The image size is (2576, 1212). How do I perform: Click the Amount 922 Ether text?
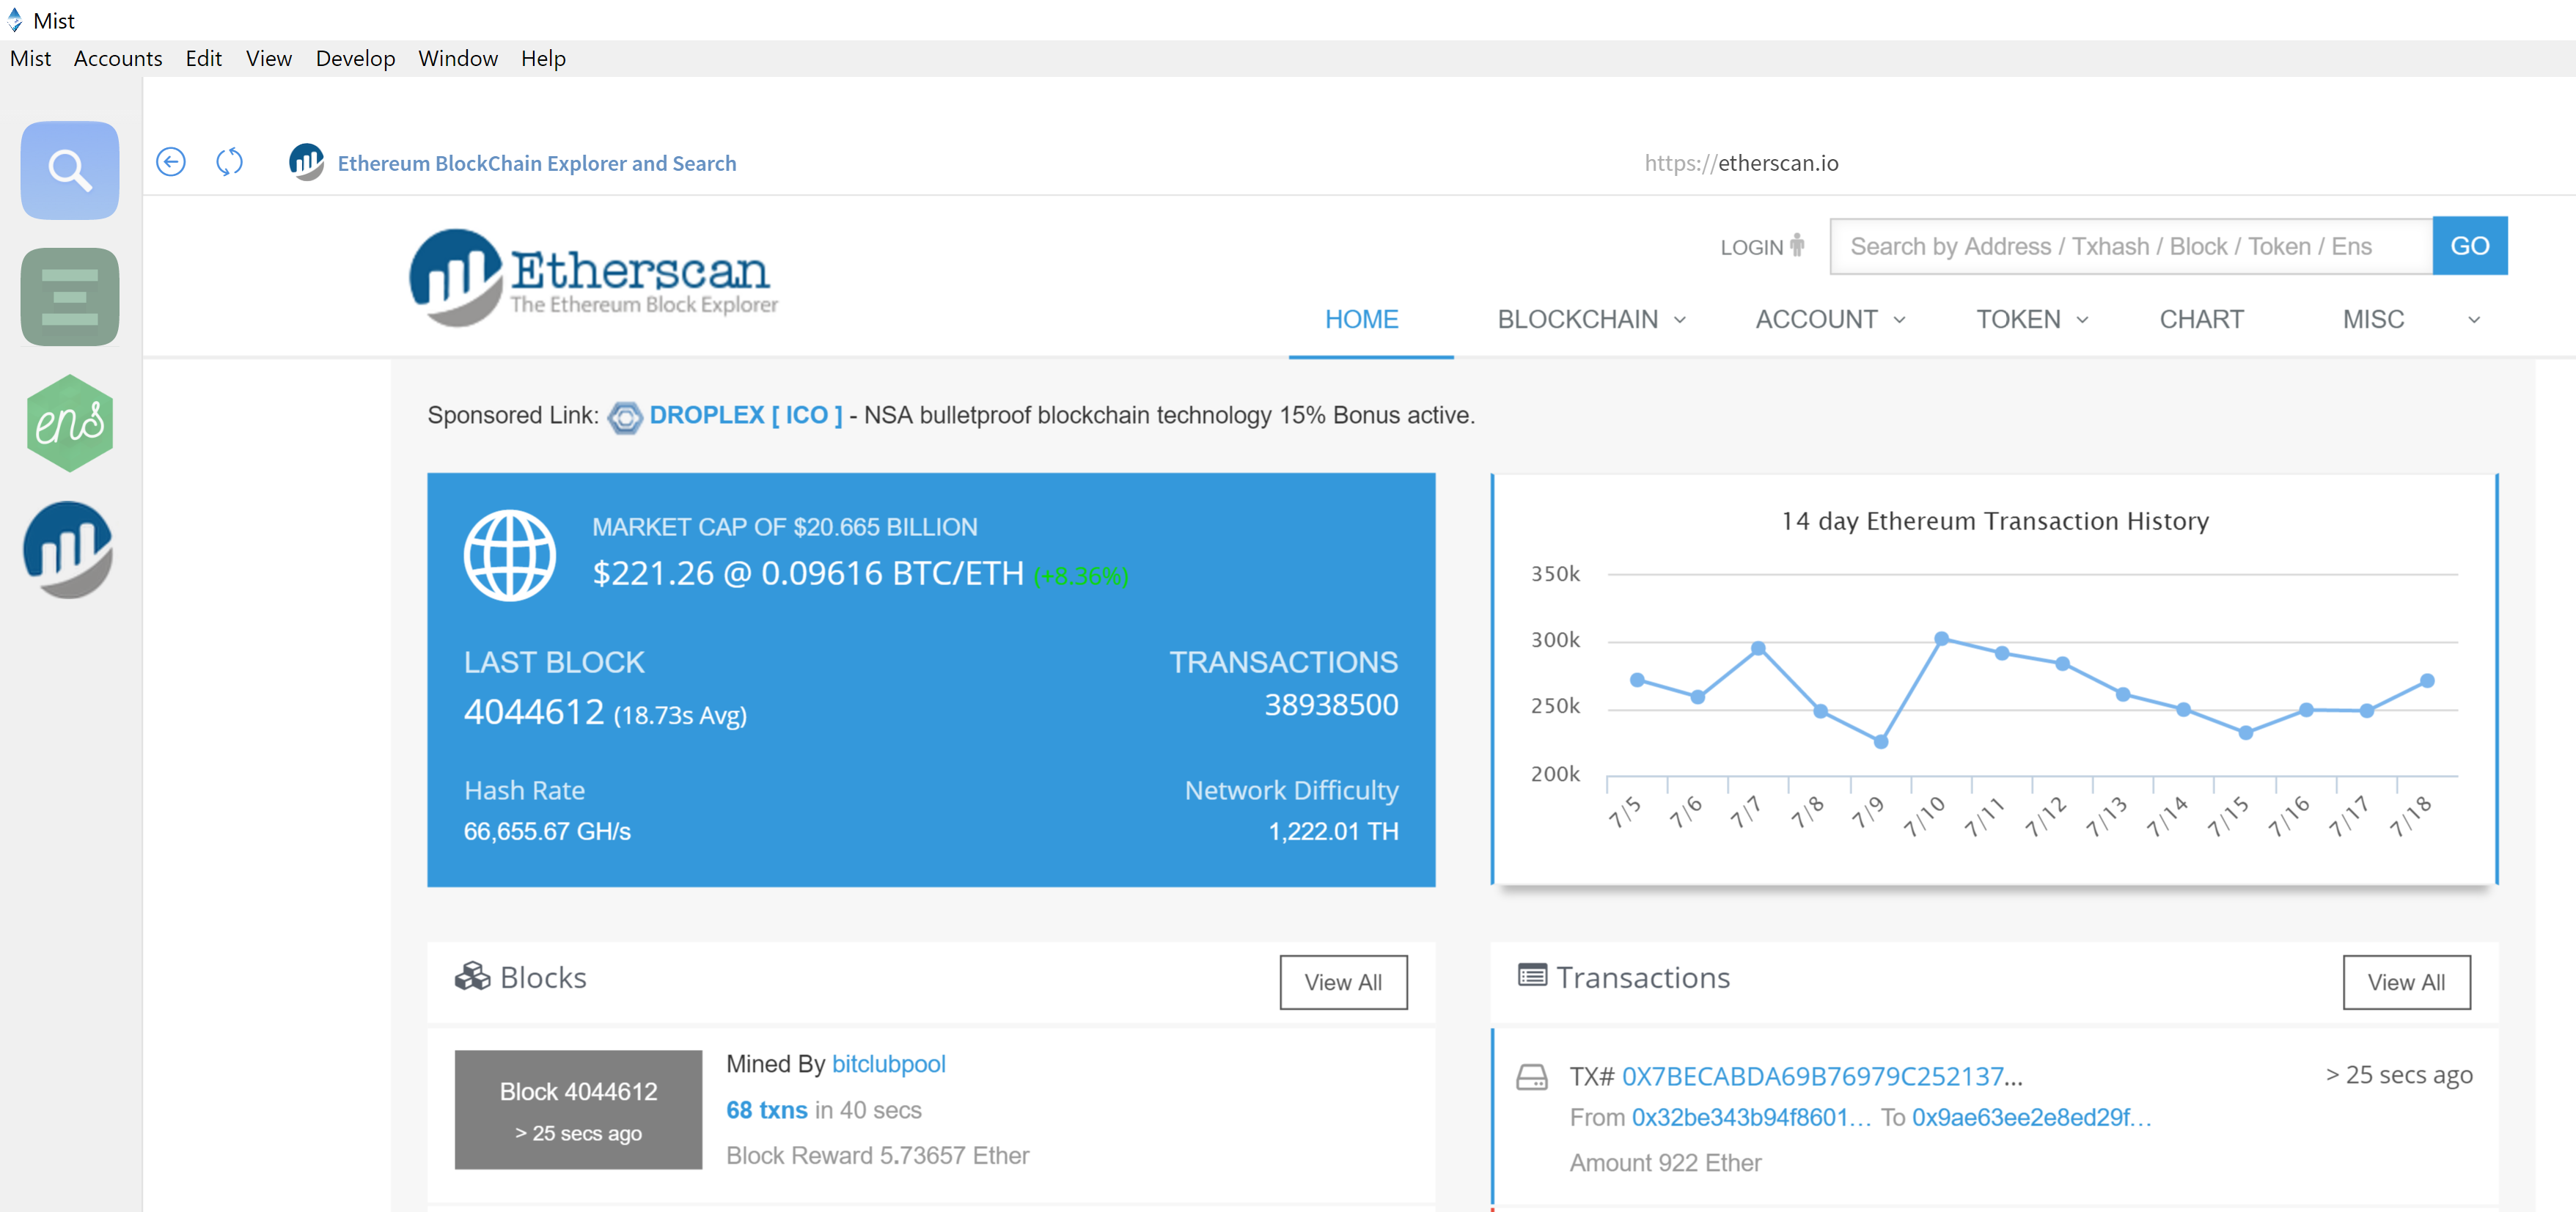(1665, 1163)
